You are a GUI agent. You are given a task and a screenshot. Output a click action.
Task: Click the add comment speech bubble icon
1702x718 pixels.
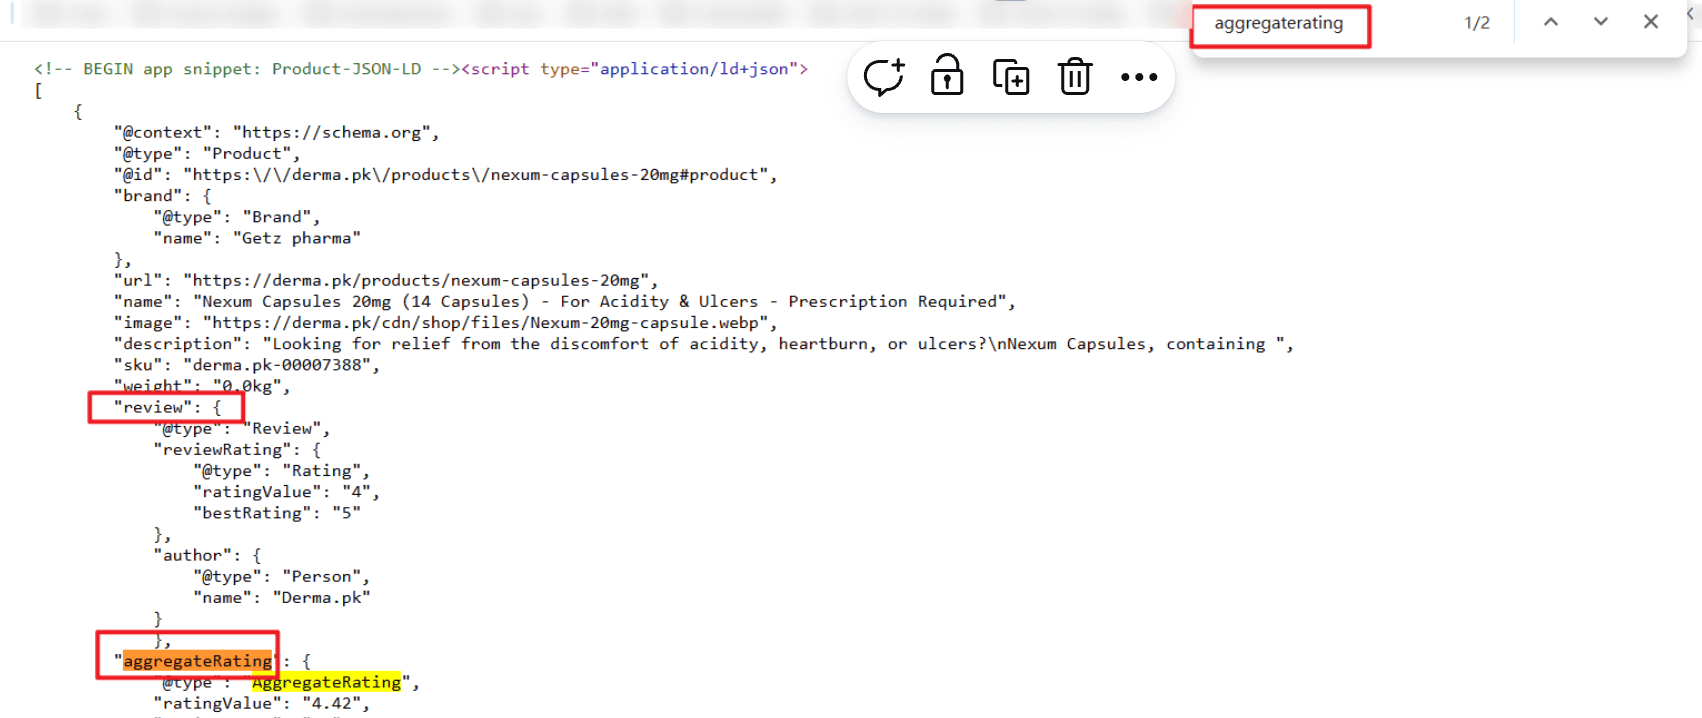pos(883,77)
